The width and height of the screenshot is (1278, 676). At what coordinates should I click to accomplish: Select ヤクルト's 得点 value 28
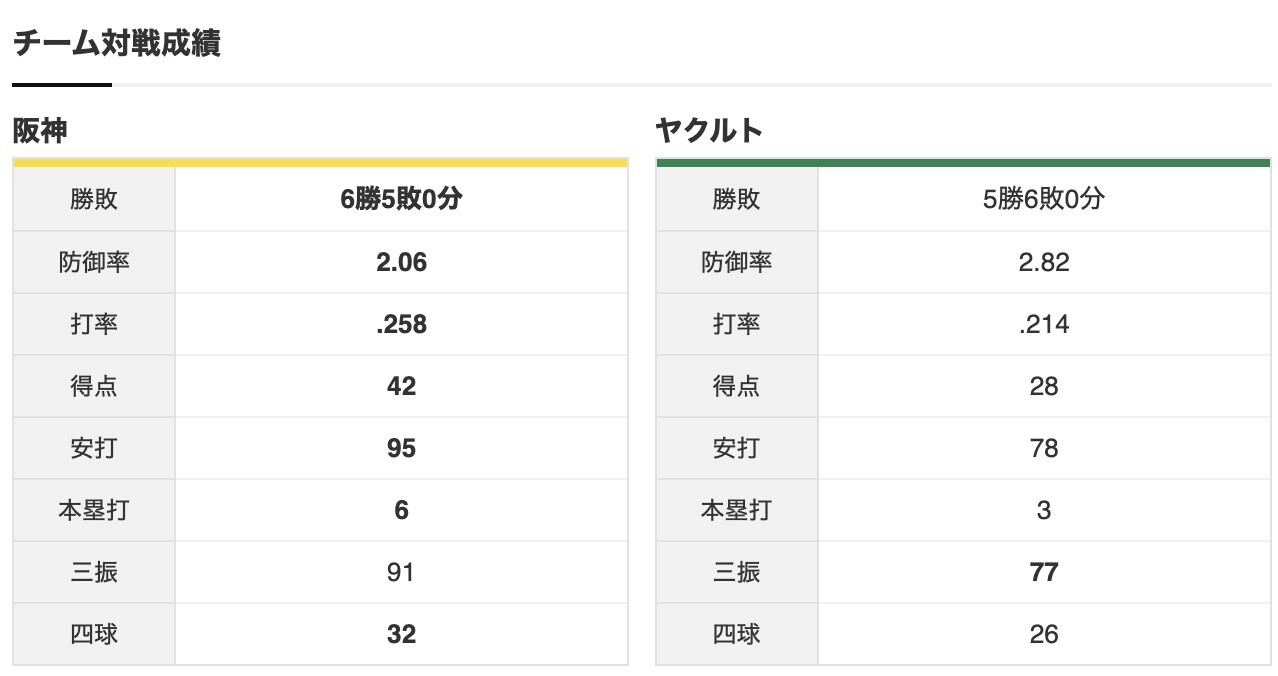click(x=1043, y=386)
